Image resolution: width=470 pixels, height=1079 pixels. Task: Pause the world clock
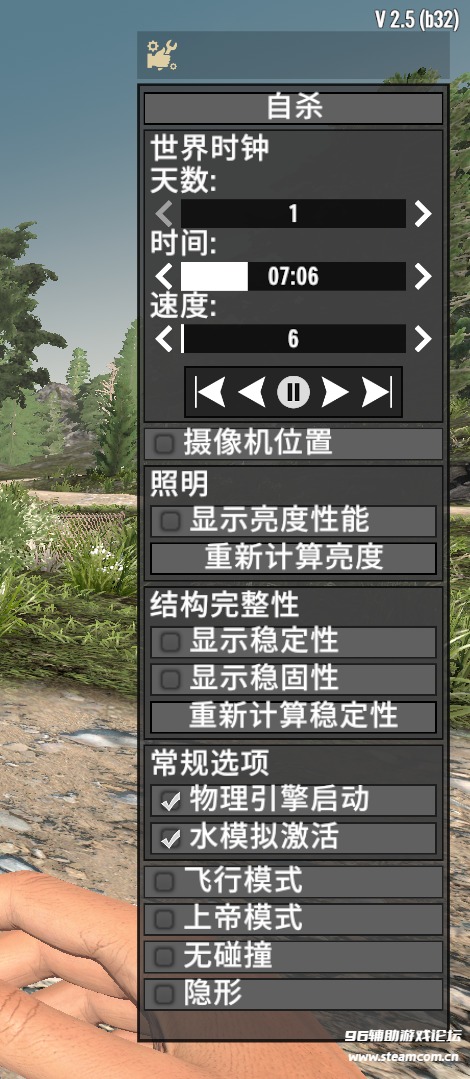coord(293,392)
